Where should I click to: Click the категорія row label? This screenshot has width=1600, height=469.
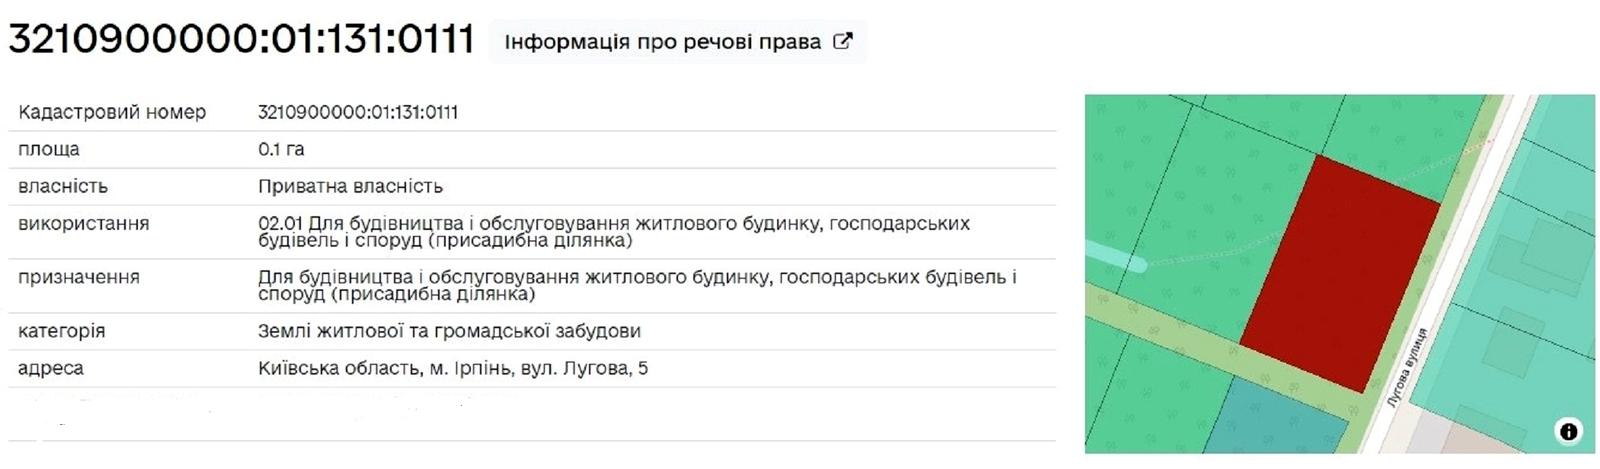[61, 331]
